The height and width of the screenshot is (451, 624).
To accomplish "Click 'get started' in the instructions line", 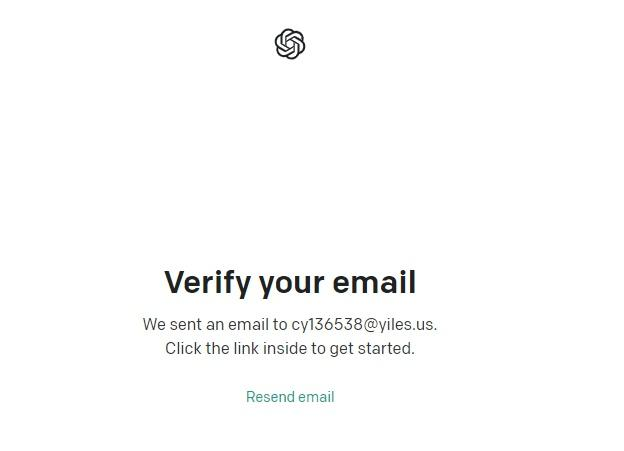I will click(x=372, y=349).
